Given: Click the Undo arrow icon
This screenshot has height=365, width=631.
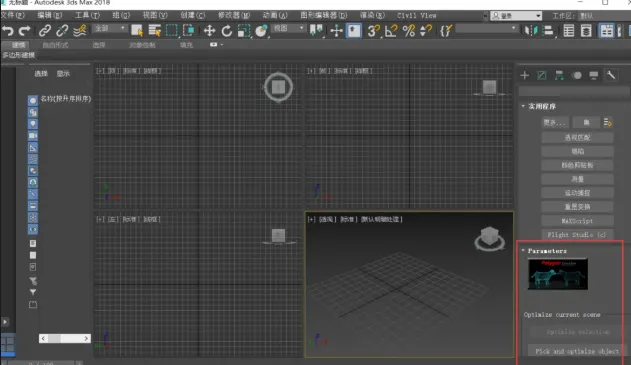Looking at the screenshot, I should [x=8, y=31].
